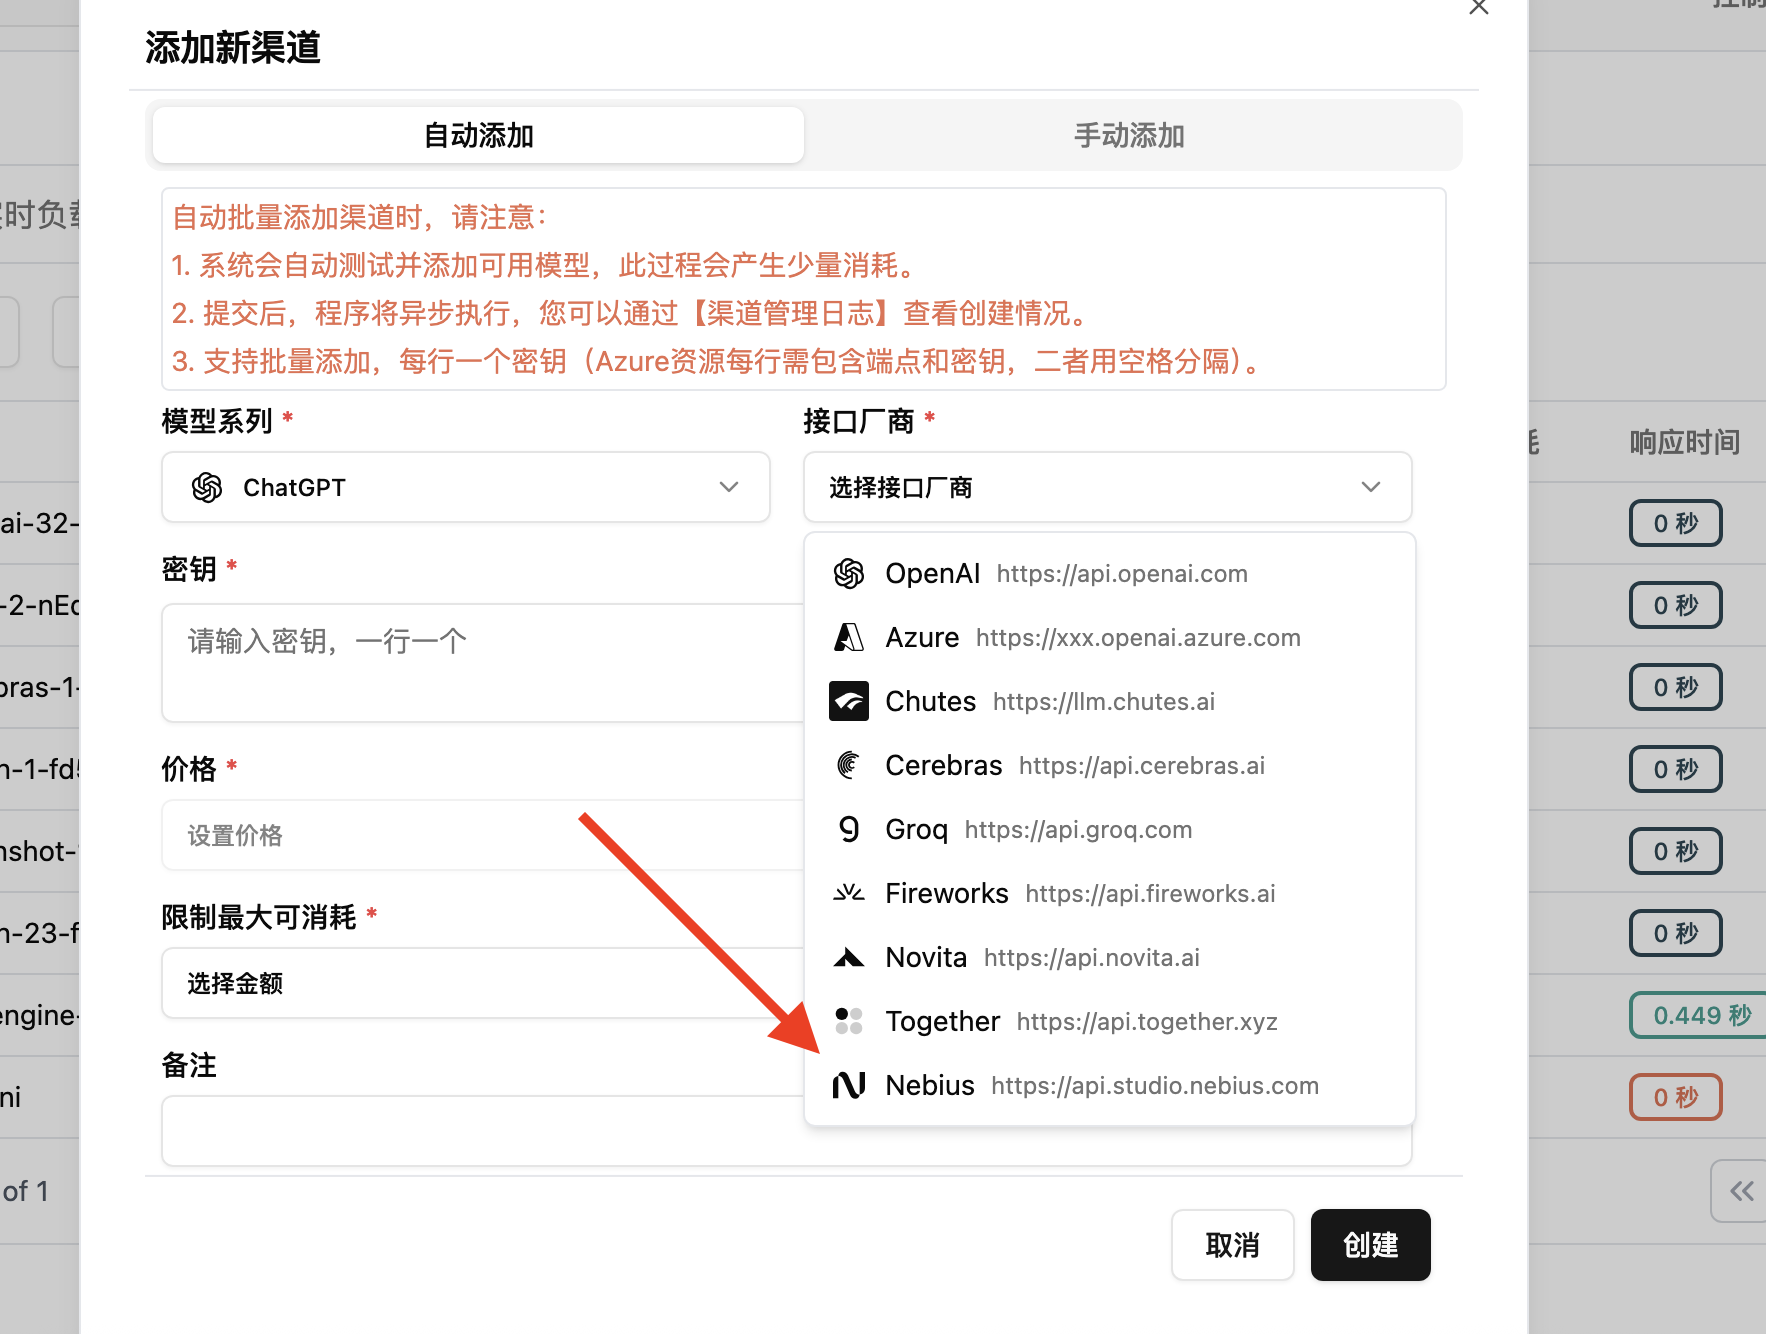Open the 选择金额 limit dropdown
This screenshot has width=1766, height=1334.
tap(480, 984)
